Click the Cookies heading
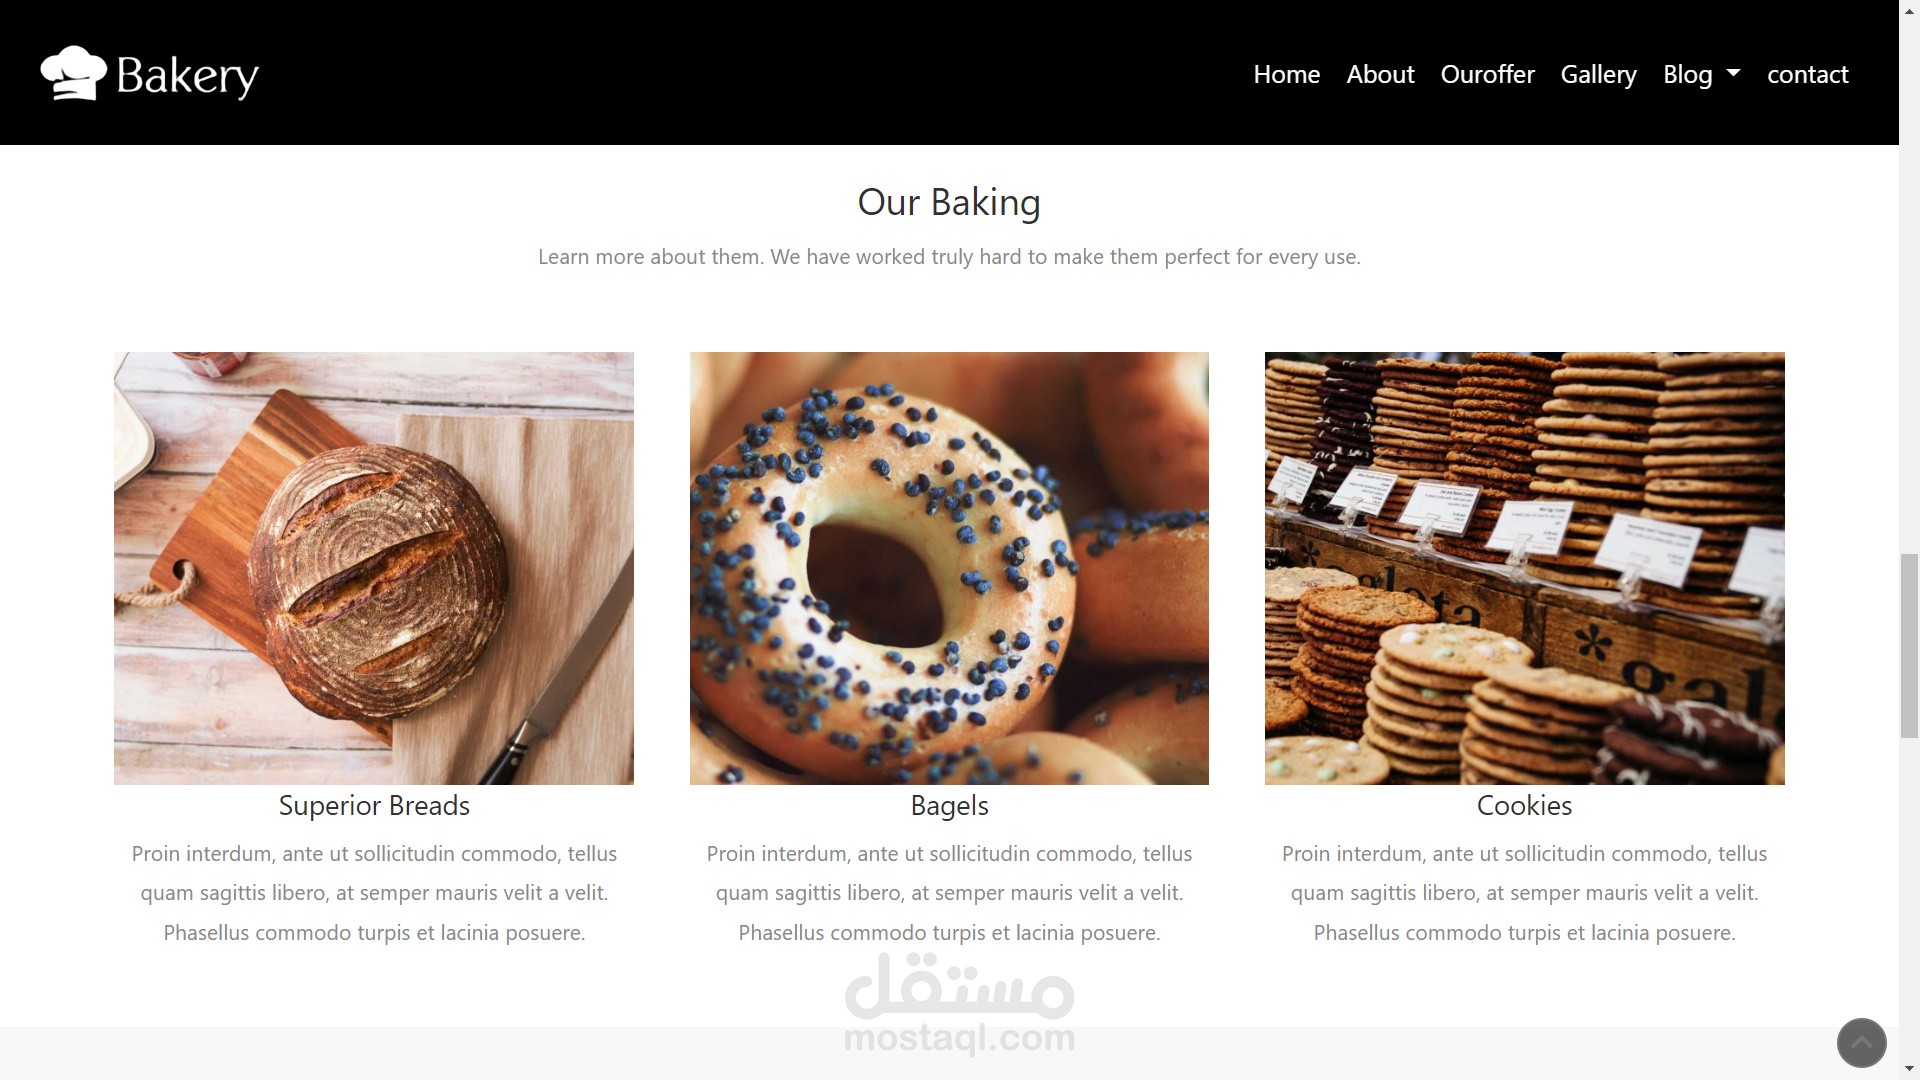This screenshot has width=1920, height=1080. (1524, 806)
